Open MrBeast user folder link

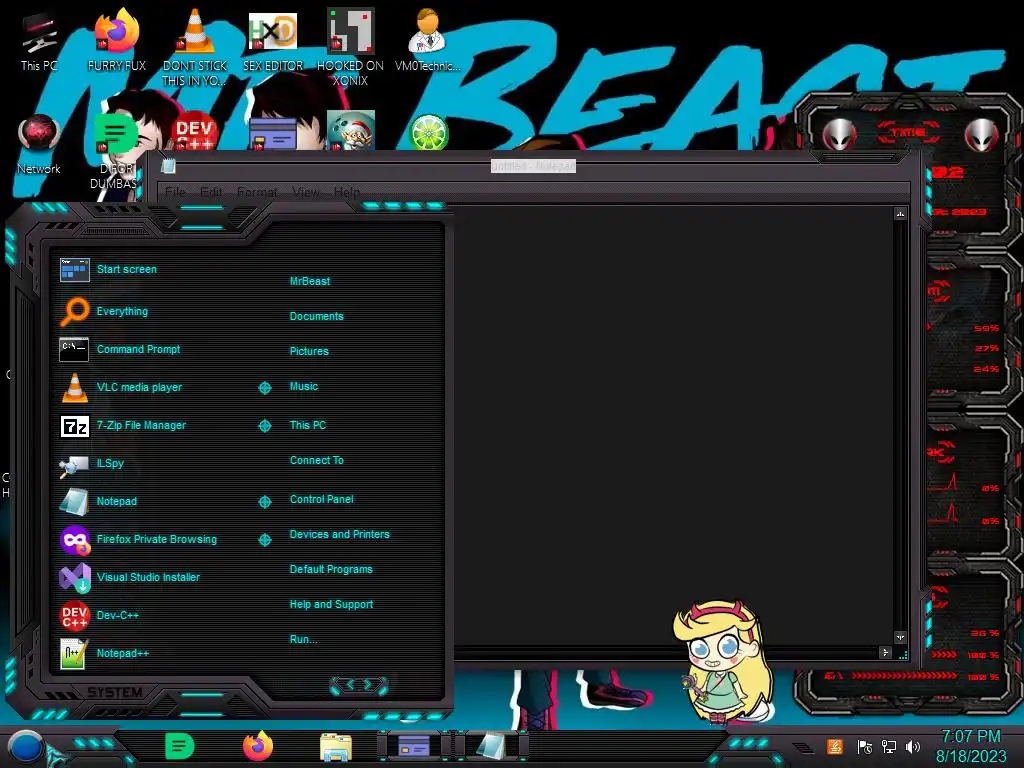[x=310, y=281]
